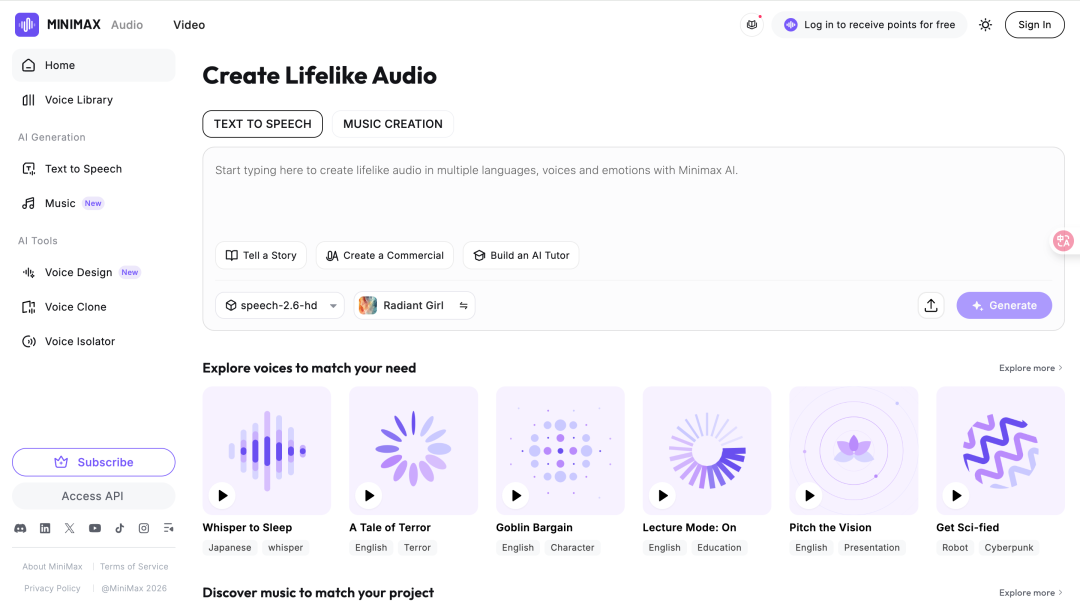Screen dimensions: 1080x610
Task: Click the MiniMax logo icon
Action: click(x=27, y=25)
